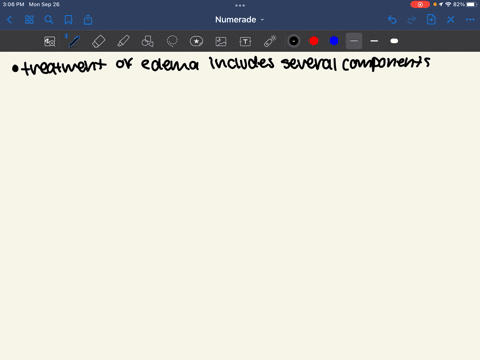Select the medium stroke width
This screenshot has height=360, width=480.
click(374, 41)
